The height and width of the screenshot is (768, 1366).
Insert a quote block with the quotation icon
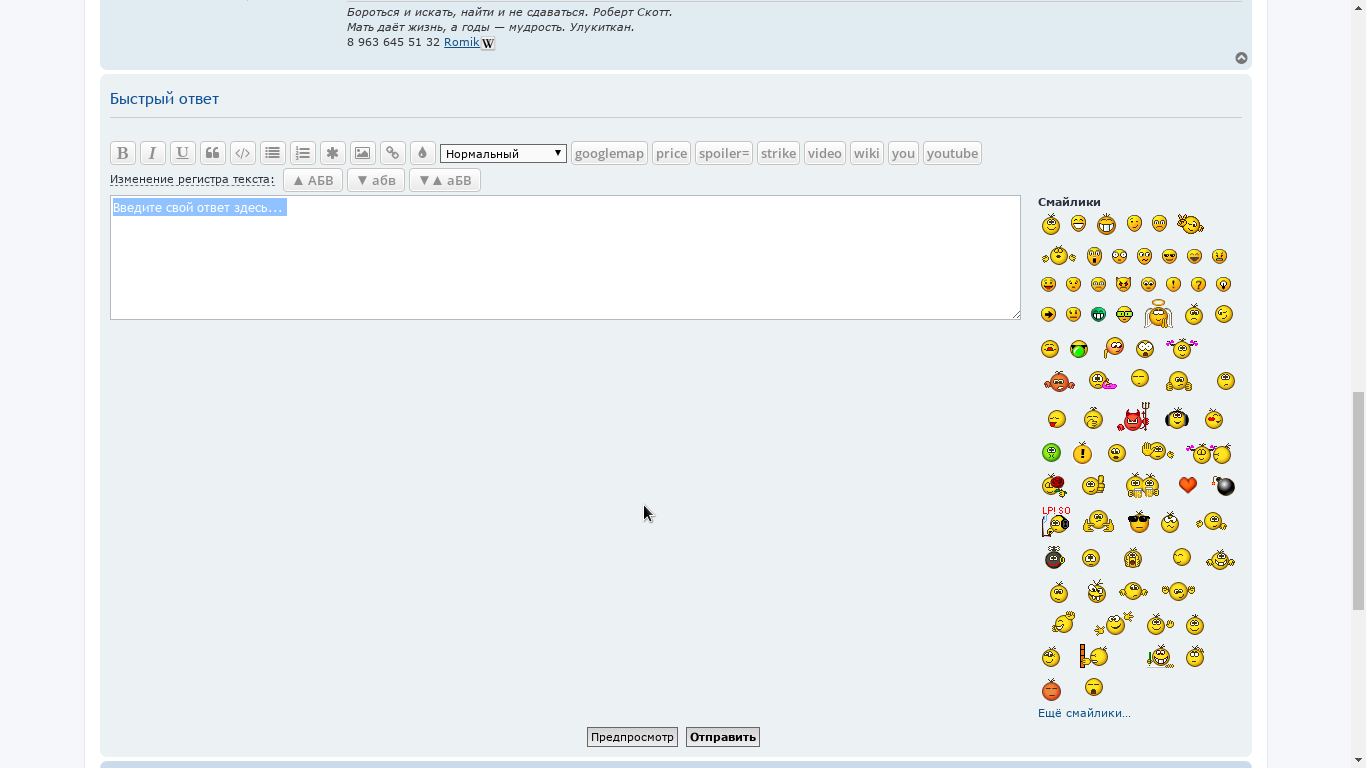(212, 153)
